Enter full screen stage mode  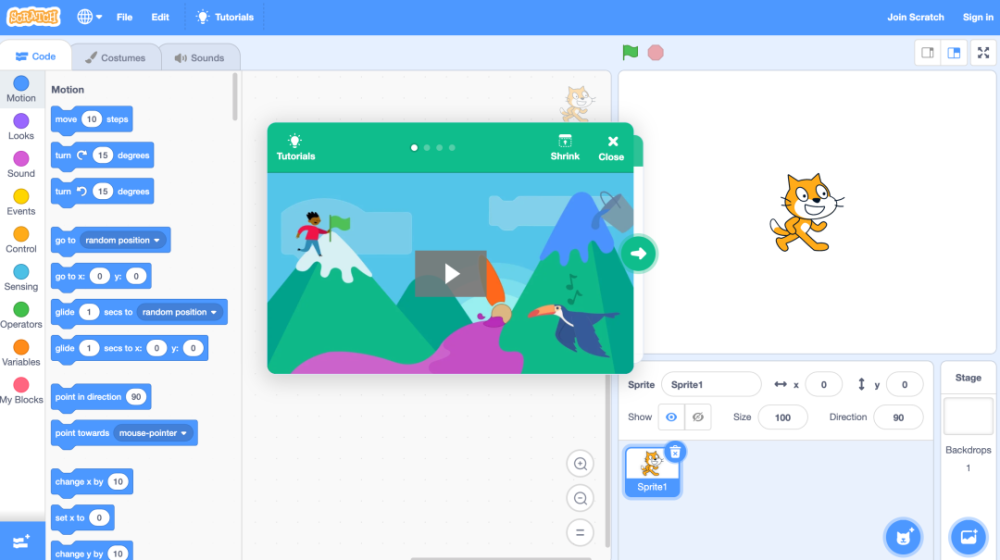[x=983, y=53]
